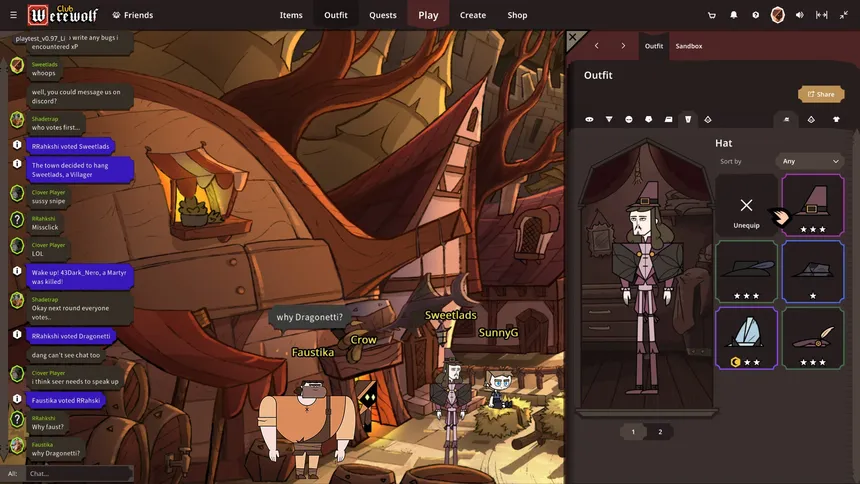This screenshot has width=860, height=484.
Task: Select the paper boat hat with coin
Action: (x=746, y=338)
